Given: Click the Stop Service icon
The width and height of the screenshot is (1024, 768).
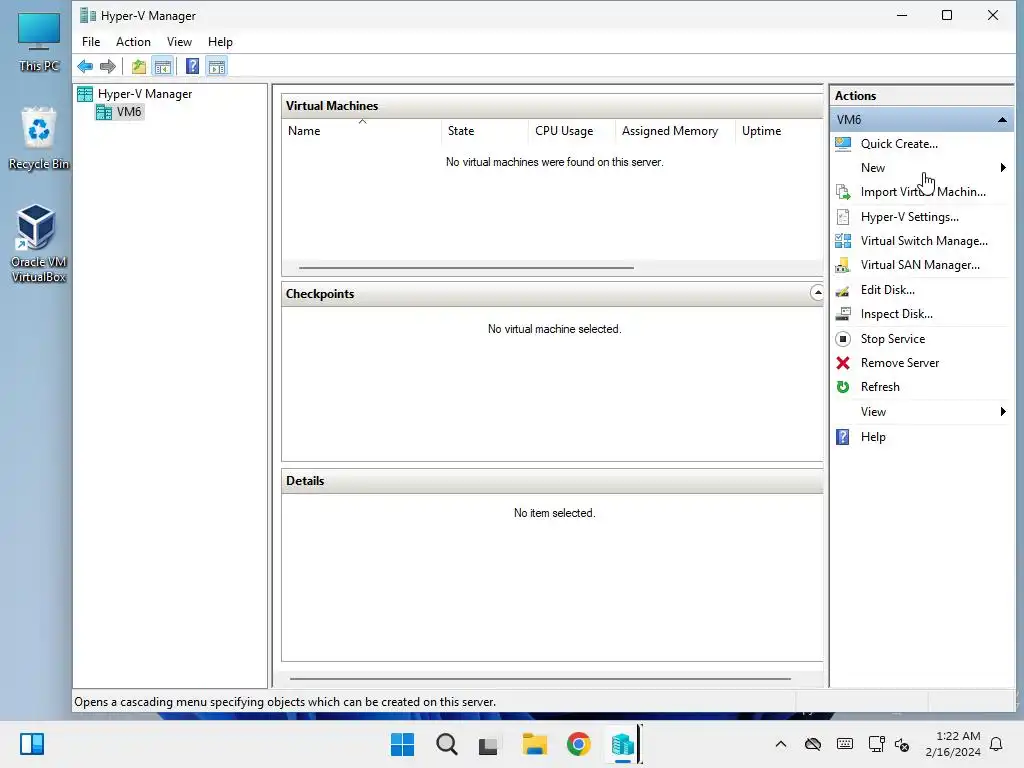Looking at the screenshot, I should click(843, 339).
